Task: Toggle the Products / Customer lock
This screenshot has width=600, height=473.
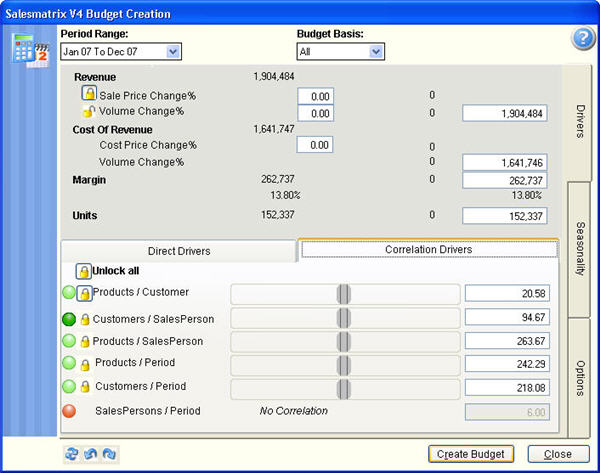Action: tap(85, 293)
